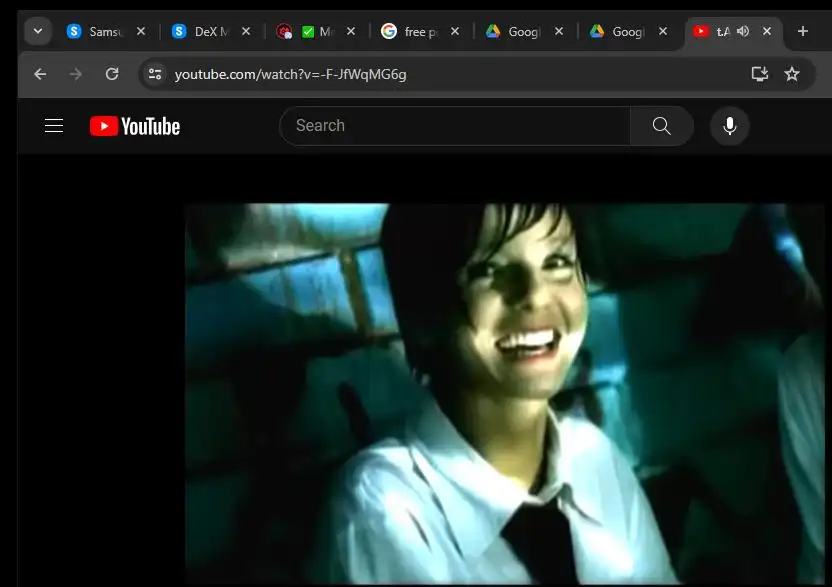Image resolution: width=832 pixels, height=587 pixels.
Task: Close the second Google Drive tab
Action: coord(663,31)
